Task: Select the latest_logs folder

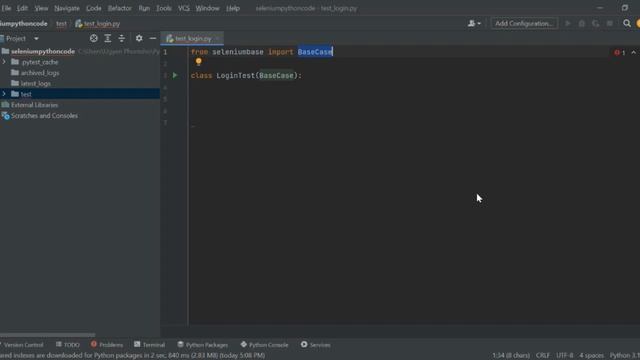Action: (36, 83)
